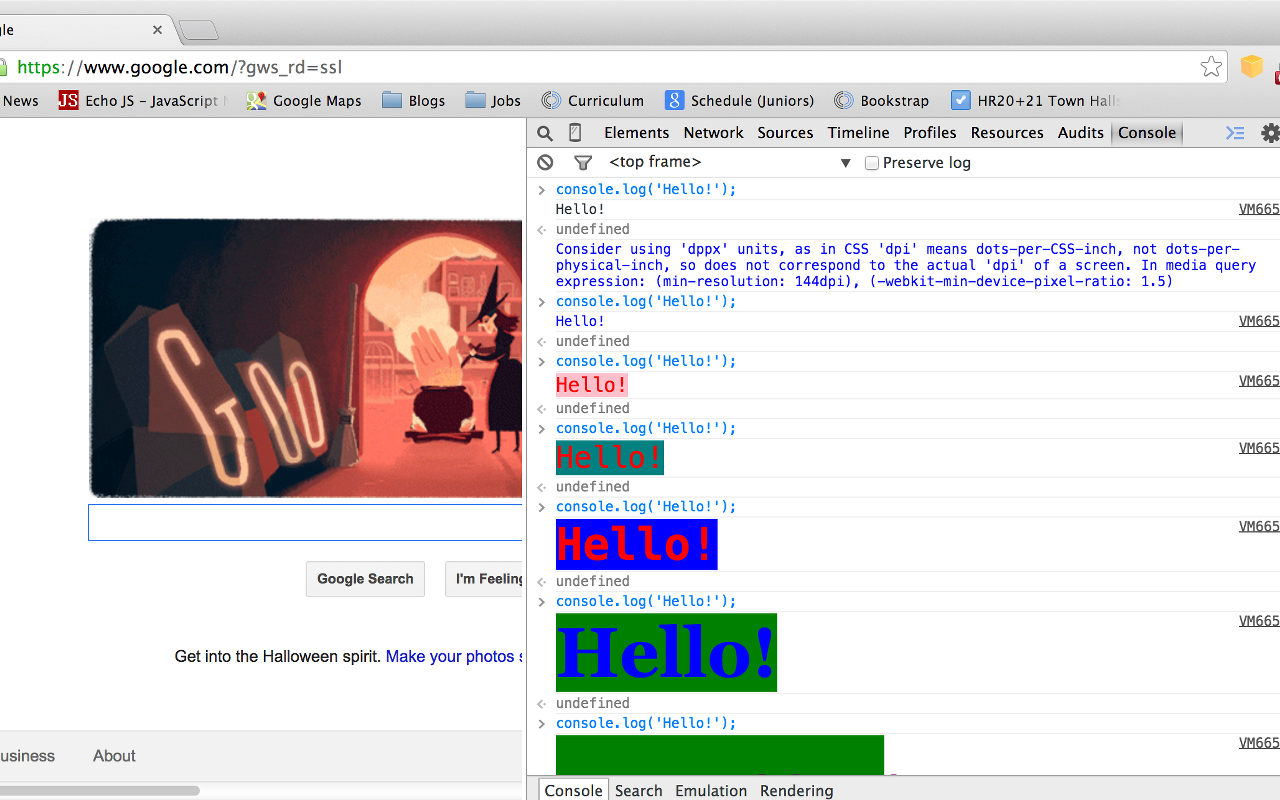Toggle the device mode phone icon
The height and width of the screenshot is (800, 1280).
click(x=575, y=132)
